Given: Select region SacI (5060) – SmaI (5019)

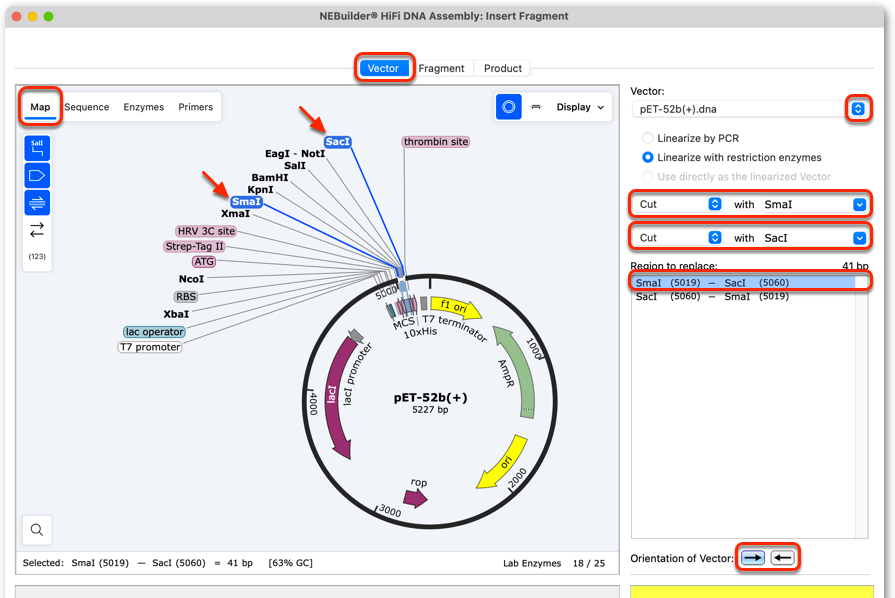Looking at the screenshot, I should pyautogui.click(x=743, y=296).
